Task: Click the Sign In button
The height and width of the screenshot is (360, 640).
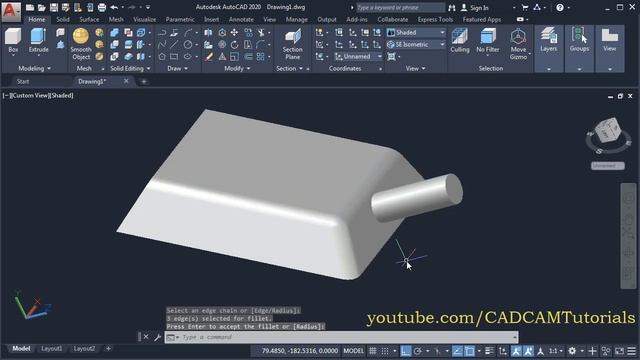Action: pyautogui.click(x=475, y=7)
